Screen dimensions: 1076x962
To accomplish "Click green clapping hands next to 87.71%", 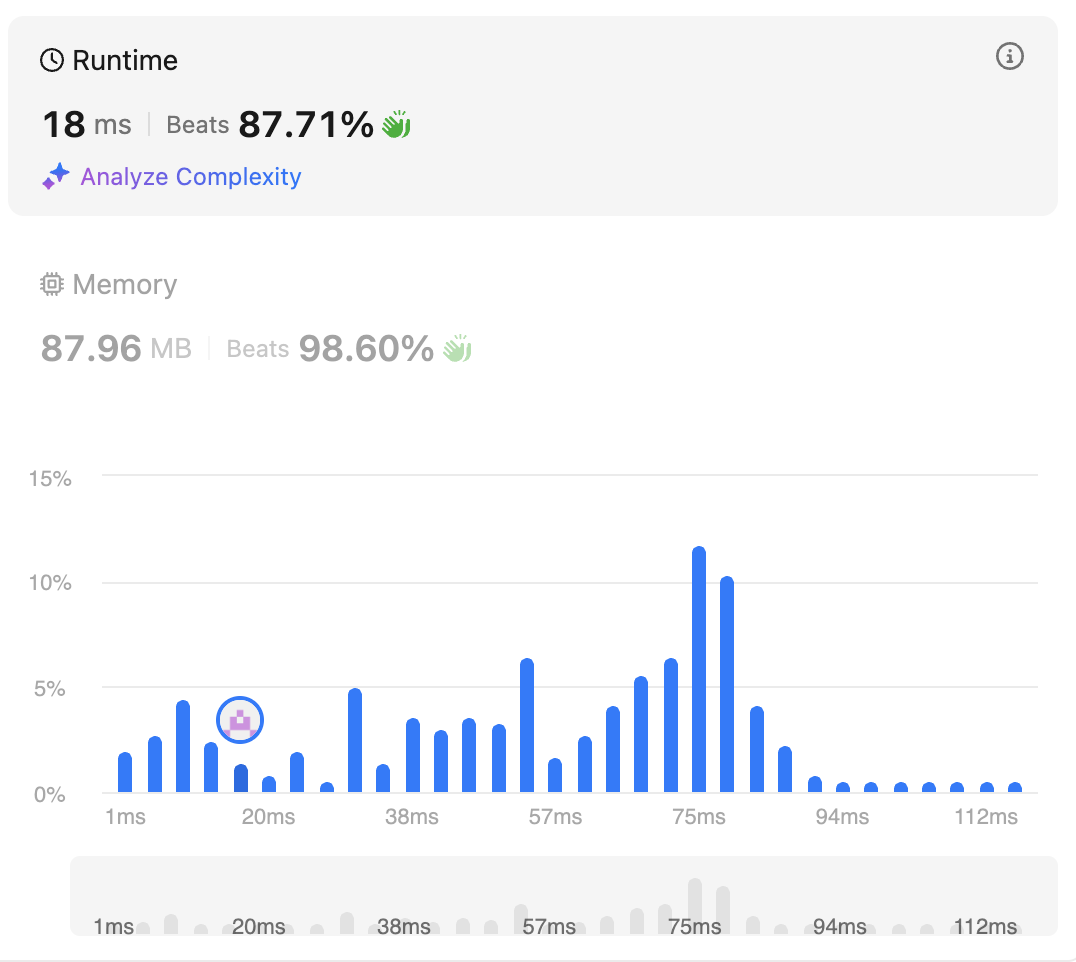I will pyautogui.click(x=397, y=125).
